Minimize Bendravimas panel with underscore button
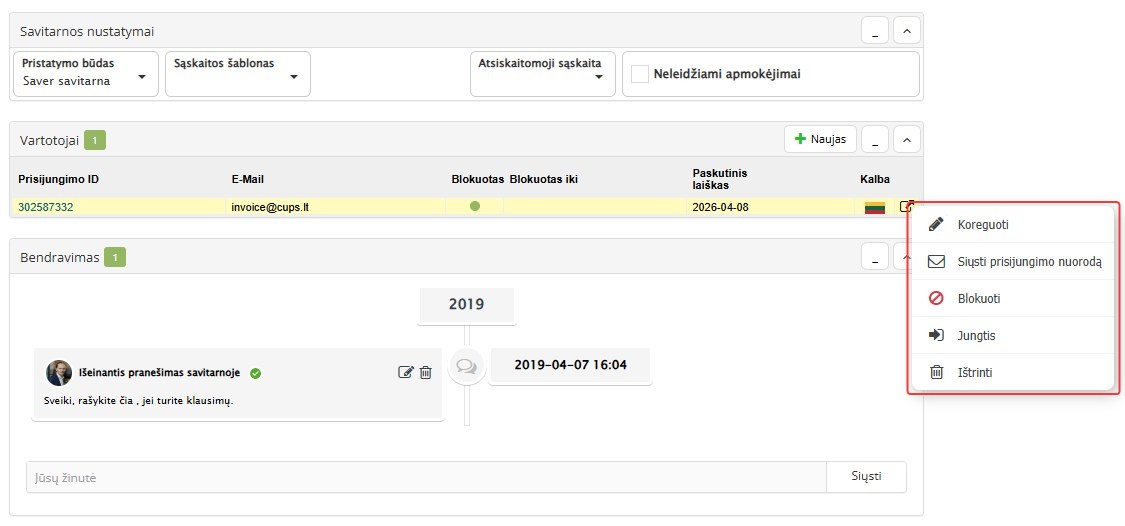 [x=875, y=256]
